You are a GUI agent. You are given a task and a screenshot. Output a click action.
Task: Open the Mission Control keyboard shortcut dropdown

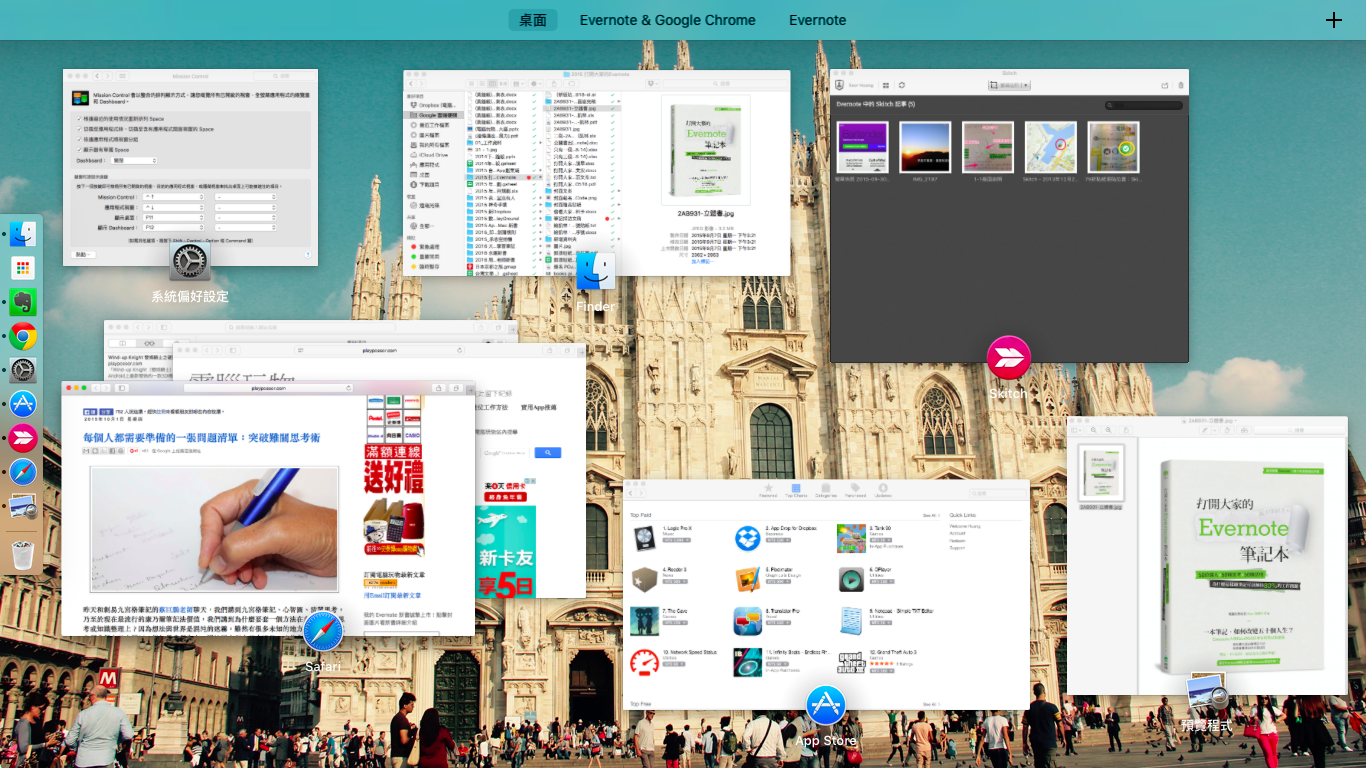pos(173,197)
